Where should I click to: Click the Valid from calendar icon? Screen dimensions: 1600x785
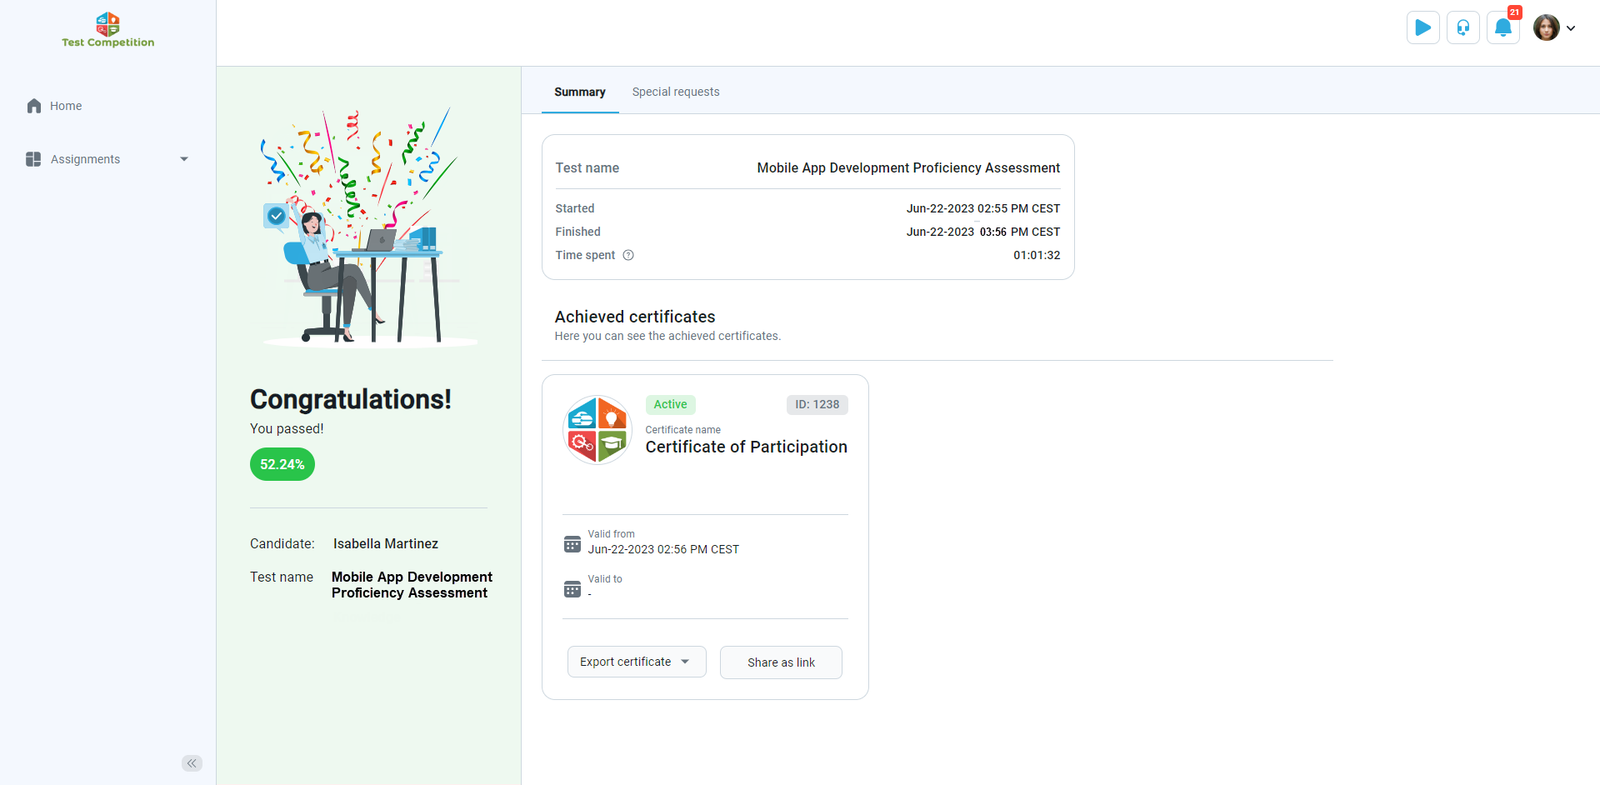pos(572,544)
